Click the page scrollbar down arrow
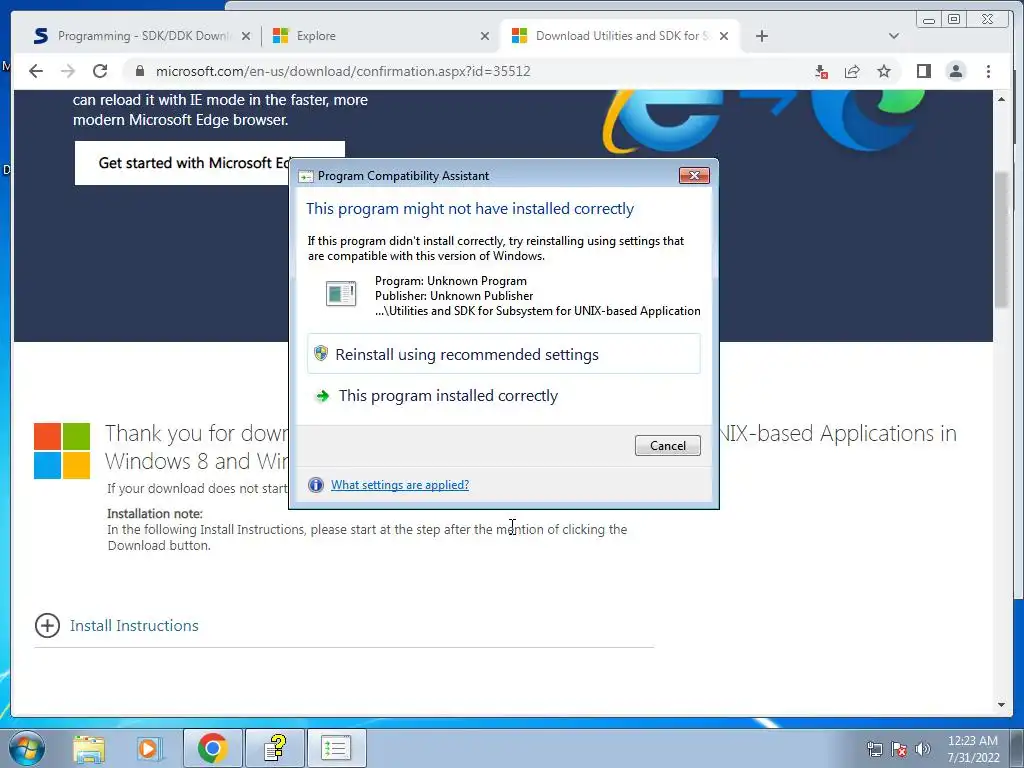1024x768 pixels. click(x=1001, y=705)
